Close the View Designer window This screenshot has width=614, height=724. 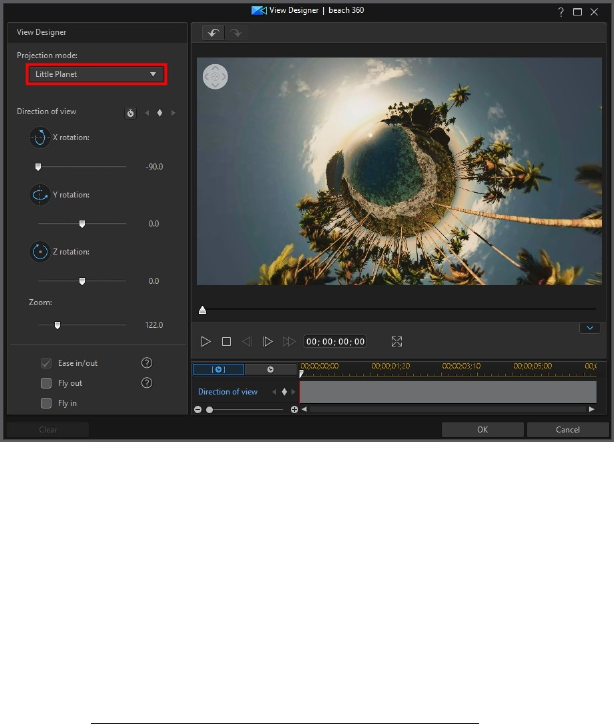[x=594, y=12]
